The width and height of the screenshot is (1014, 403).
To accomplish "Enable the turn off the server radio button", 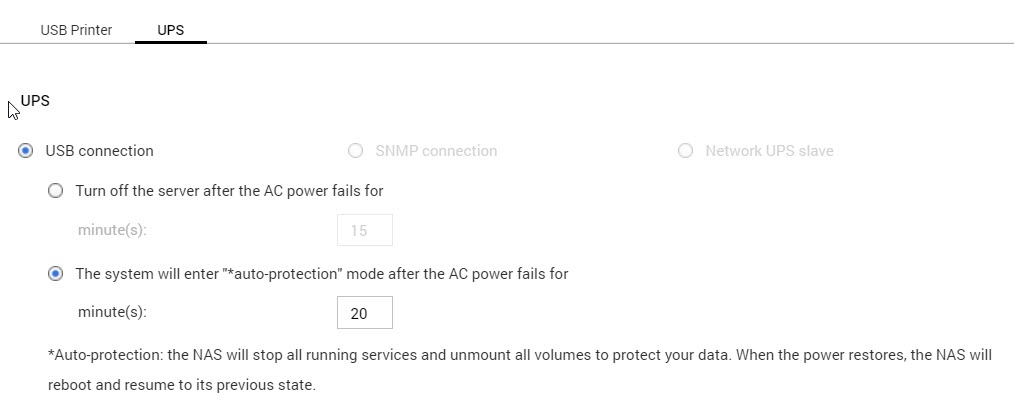I will tap(56, 190).
